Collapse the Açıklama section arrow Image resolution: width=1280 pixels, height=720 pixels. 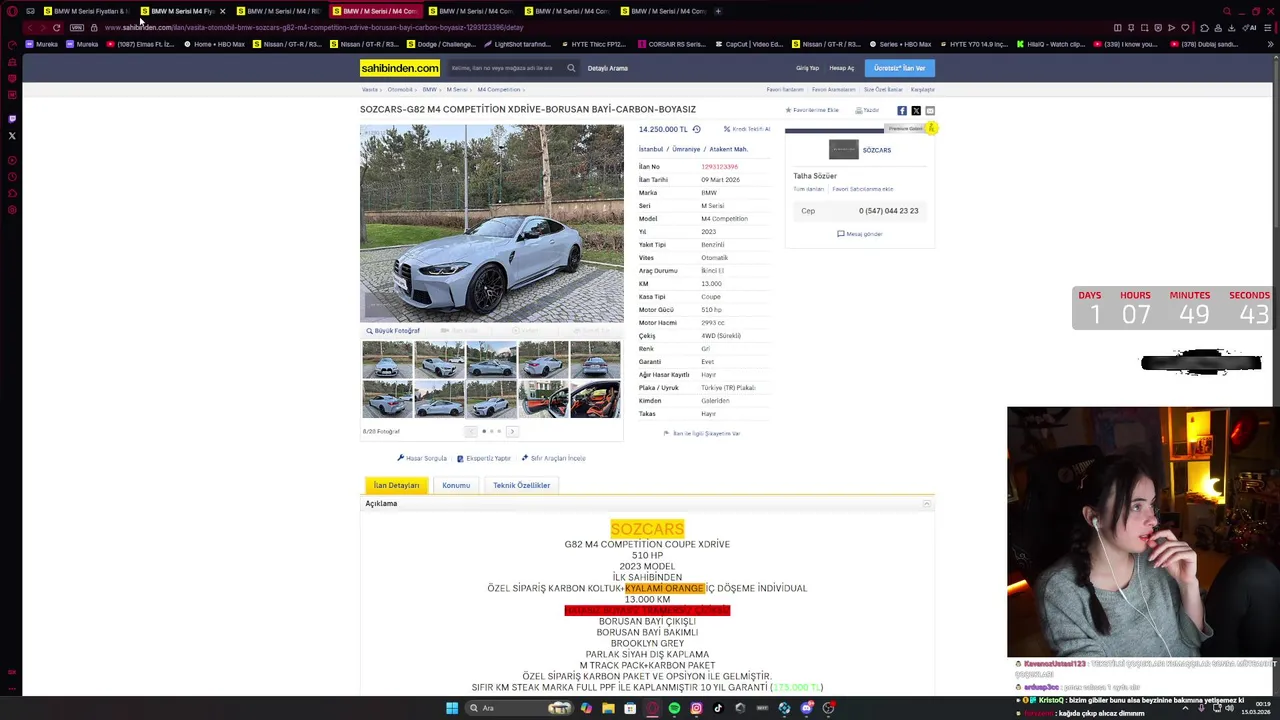pos(927,504)
